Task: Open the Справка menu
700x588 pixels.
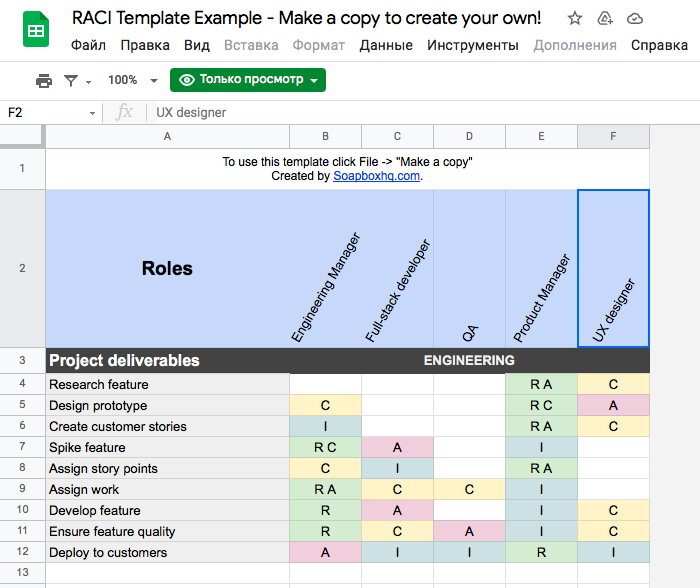Action: point(659,45)
